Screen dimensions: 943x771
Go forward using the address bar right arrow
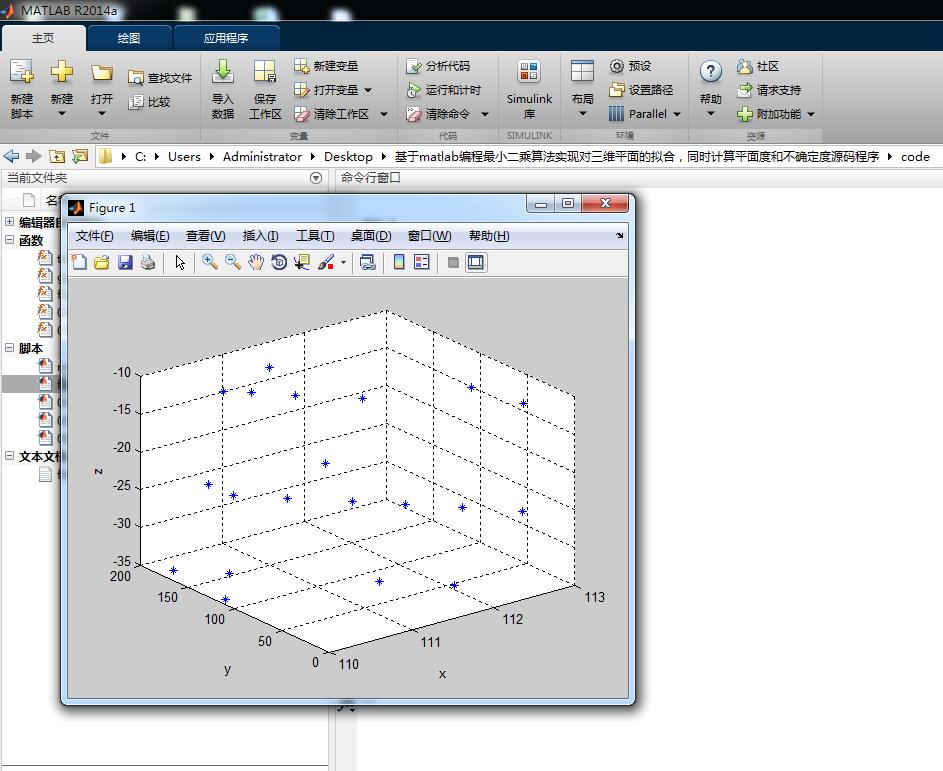click(x=34, y=156)
